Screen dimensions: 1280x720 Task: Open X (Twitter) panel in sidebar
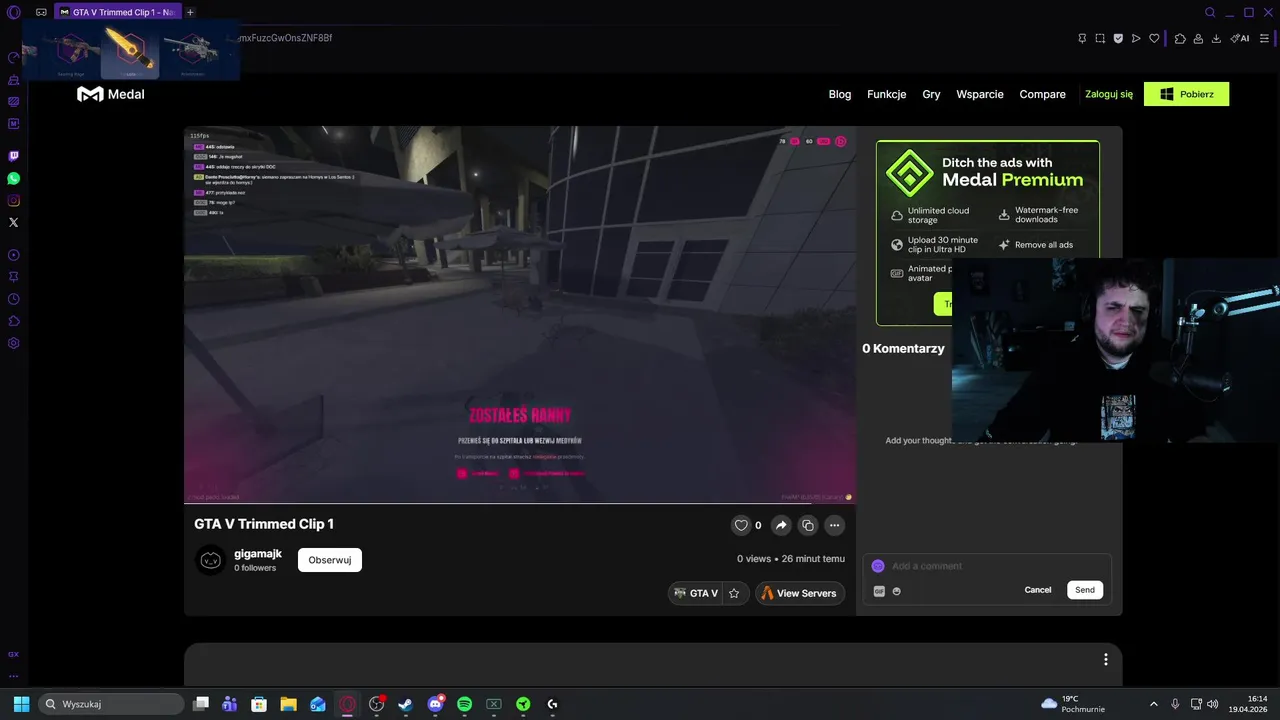pos(14,222)
